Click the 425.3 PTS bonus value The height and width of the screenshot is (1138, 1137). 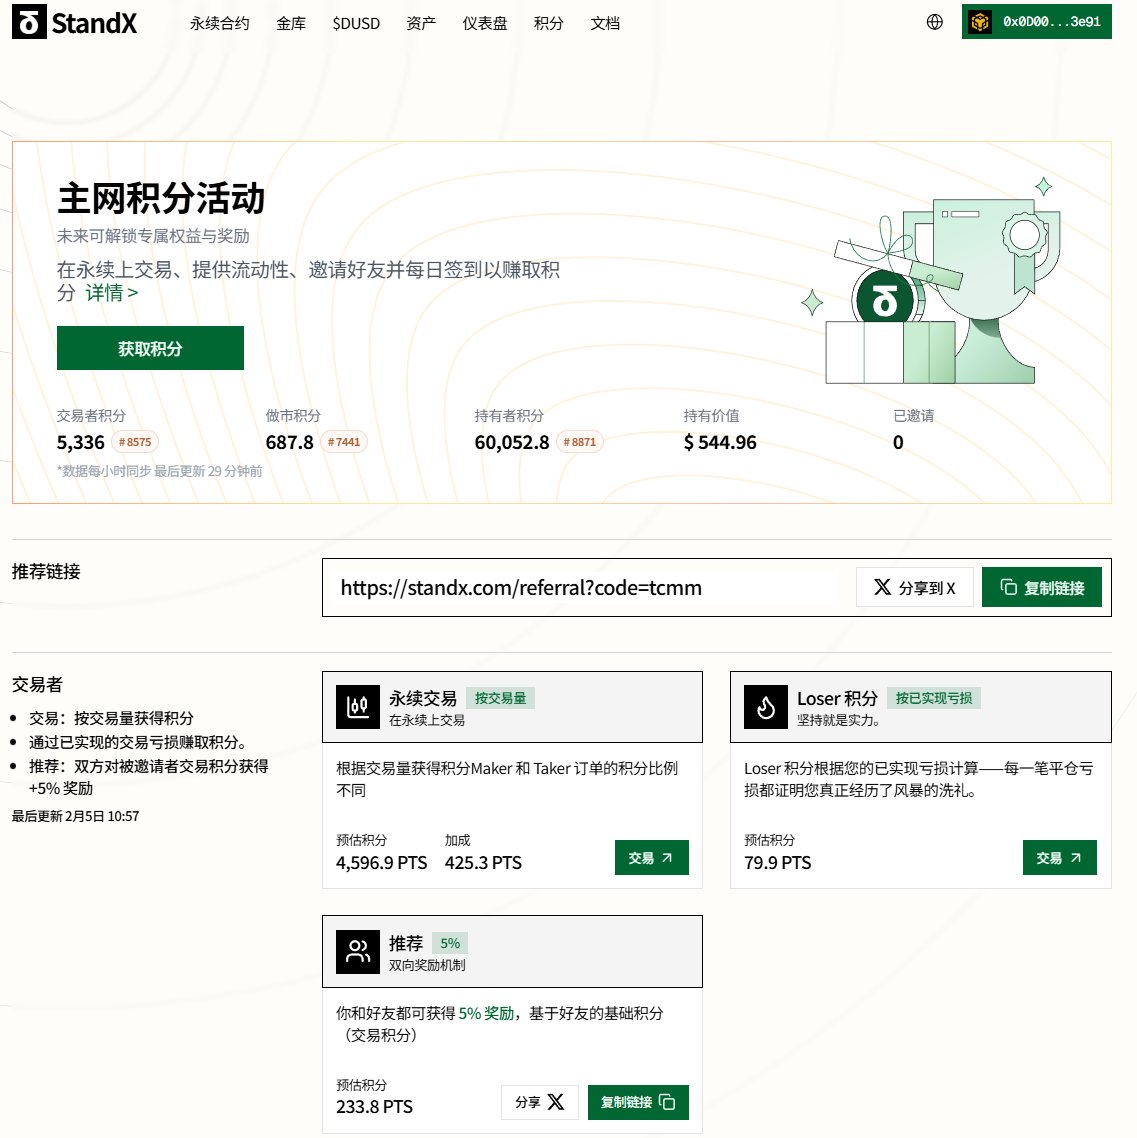click(x=483, y=862)
